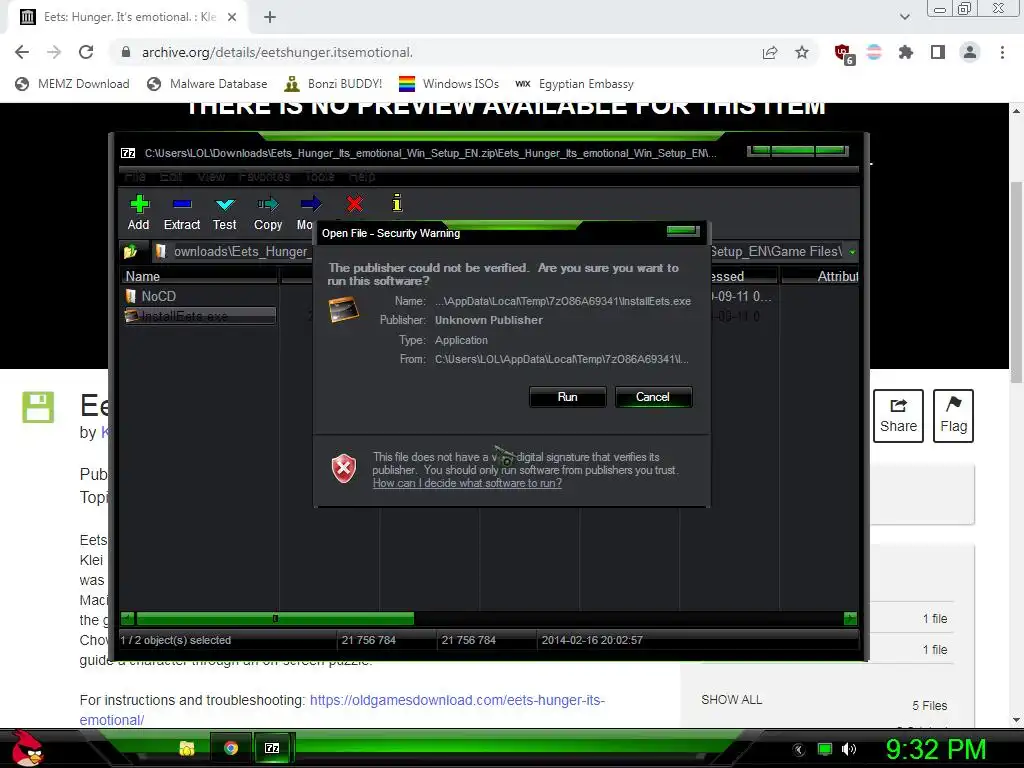Open the MEMZ Download bookmark
This screenshot has height=768, width=1024.
[72, 84]
